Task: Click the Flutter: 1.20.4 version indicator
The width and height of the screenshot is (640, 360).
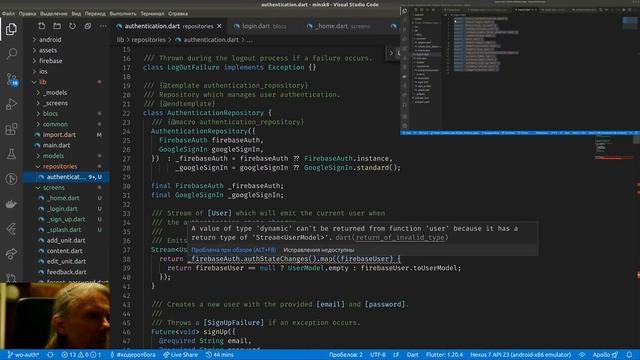Action: click(444, 355)
